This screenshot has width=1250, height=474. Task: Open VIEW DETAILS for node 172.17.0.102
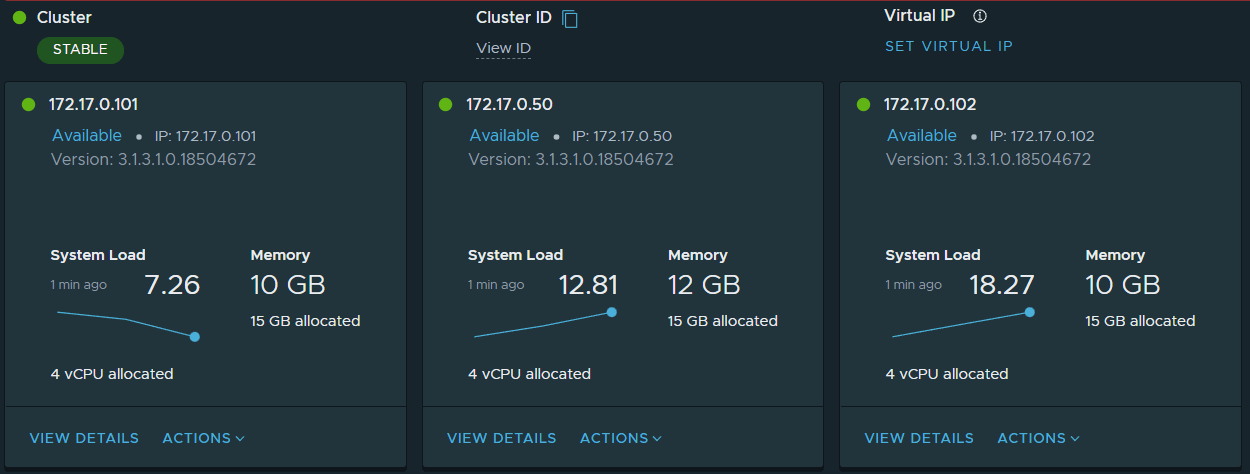(919, 438)
